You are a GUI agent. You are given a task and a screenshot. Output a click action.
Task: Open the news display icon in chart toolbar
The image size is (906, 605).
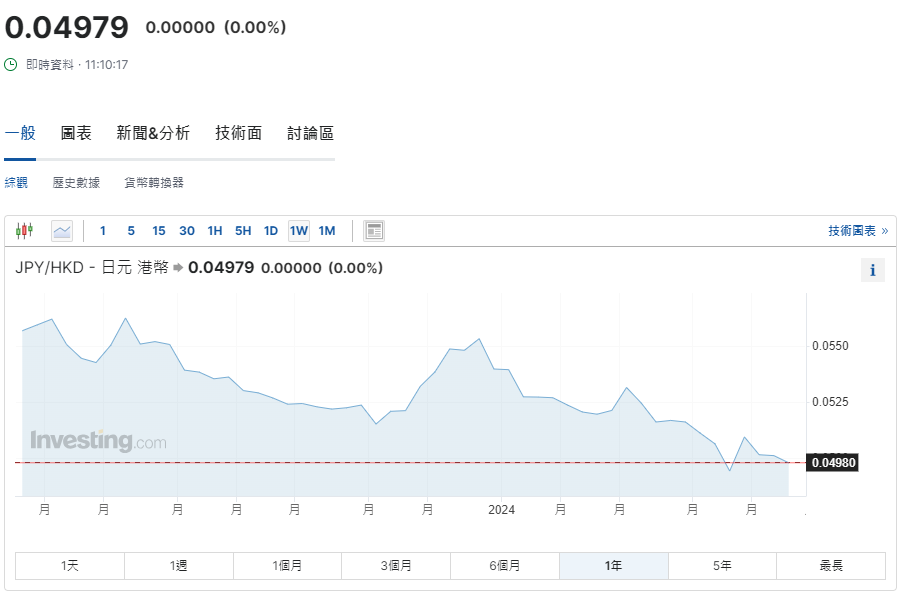point(374,231)
